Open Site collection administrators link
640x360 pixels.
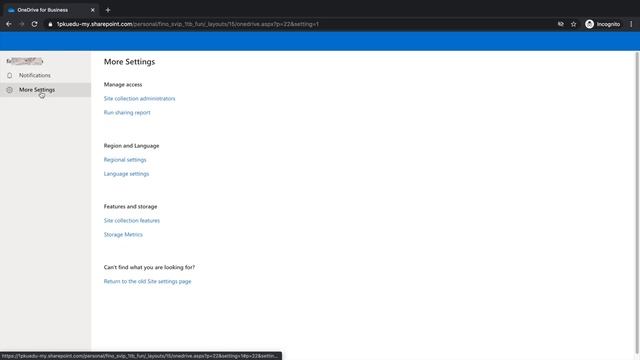(x=140, y=99)
